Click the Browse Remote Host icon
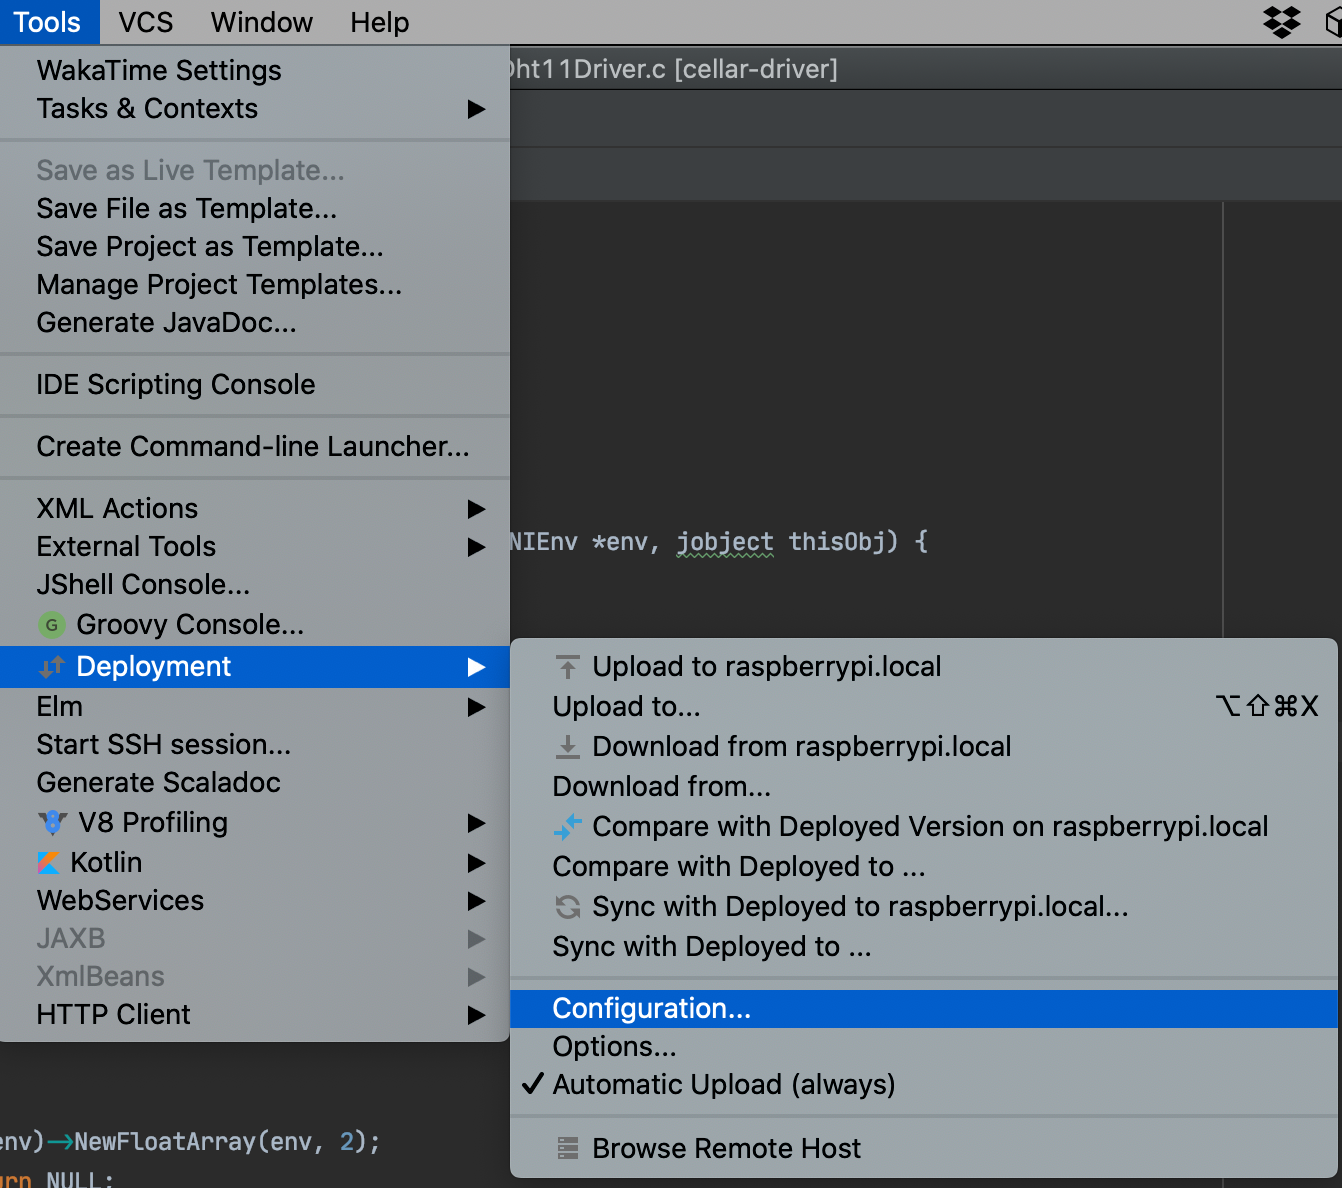1342x1188 pixels. pyautogui.click(x=567, y=1148)
